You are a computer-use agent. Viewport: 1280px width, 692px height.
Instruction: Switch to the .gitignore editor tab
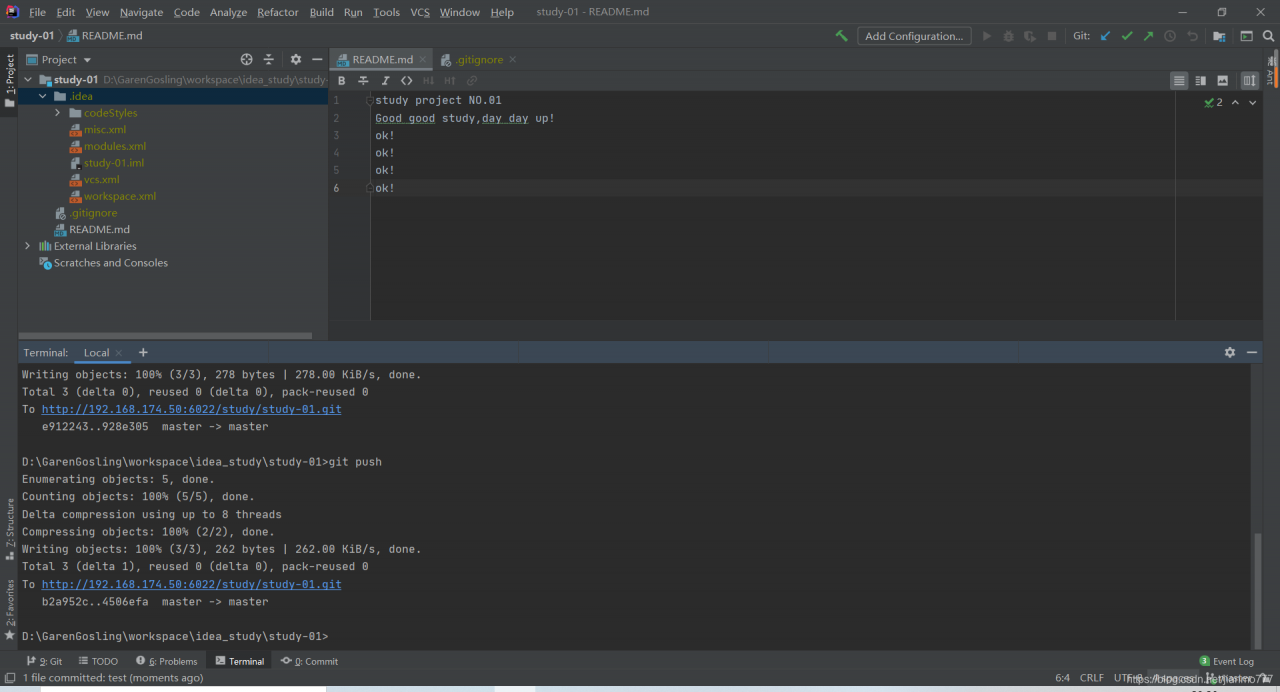pyautogui.click(x=478, y=60)
